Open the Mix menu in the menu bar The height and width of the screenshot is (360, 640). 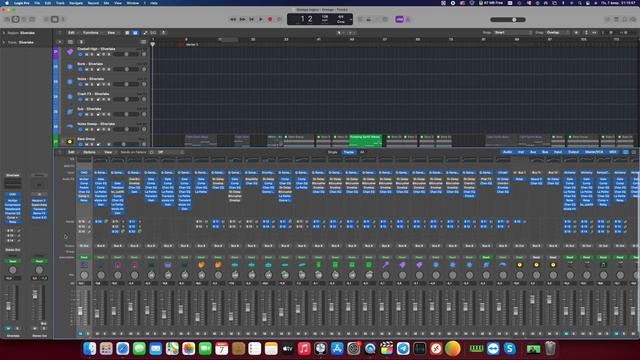[x=107, y=3]
